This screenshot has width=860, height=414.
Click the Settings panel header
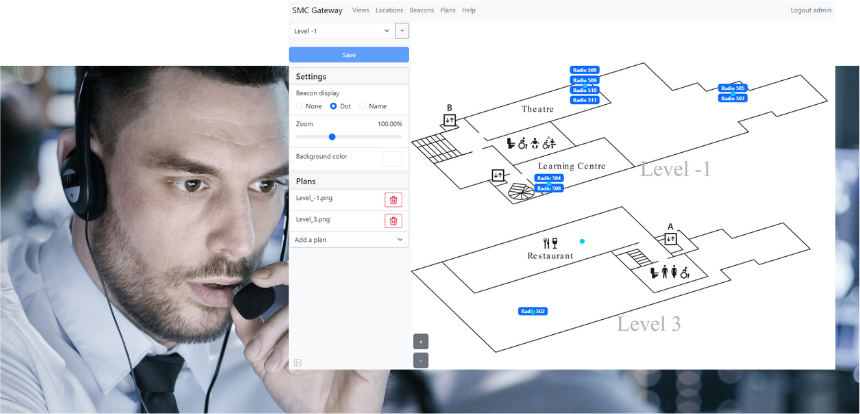[349, 76]
